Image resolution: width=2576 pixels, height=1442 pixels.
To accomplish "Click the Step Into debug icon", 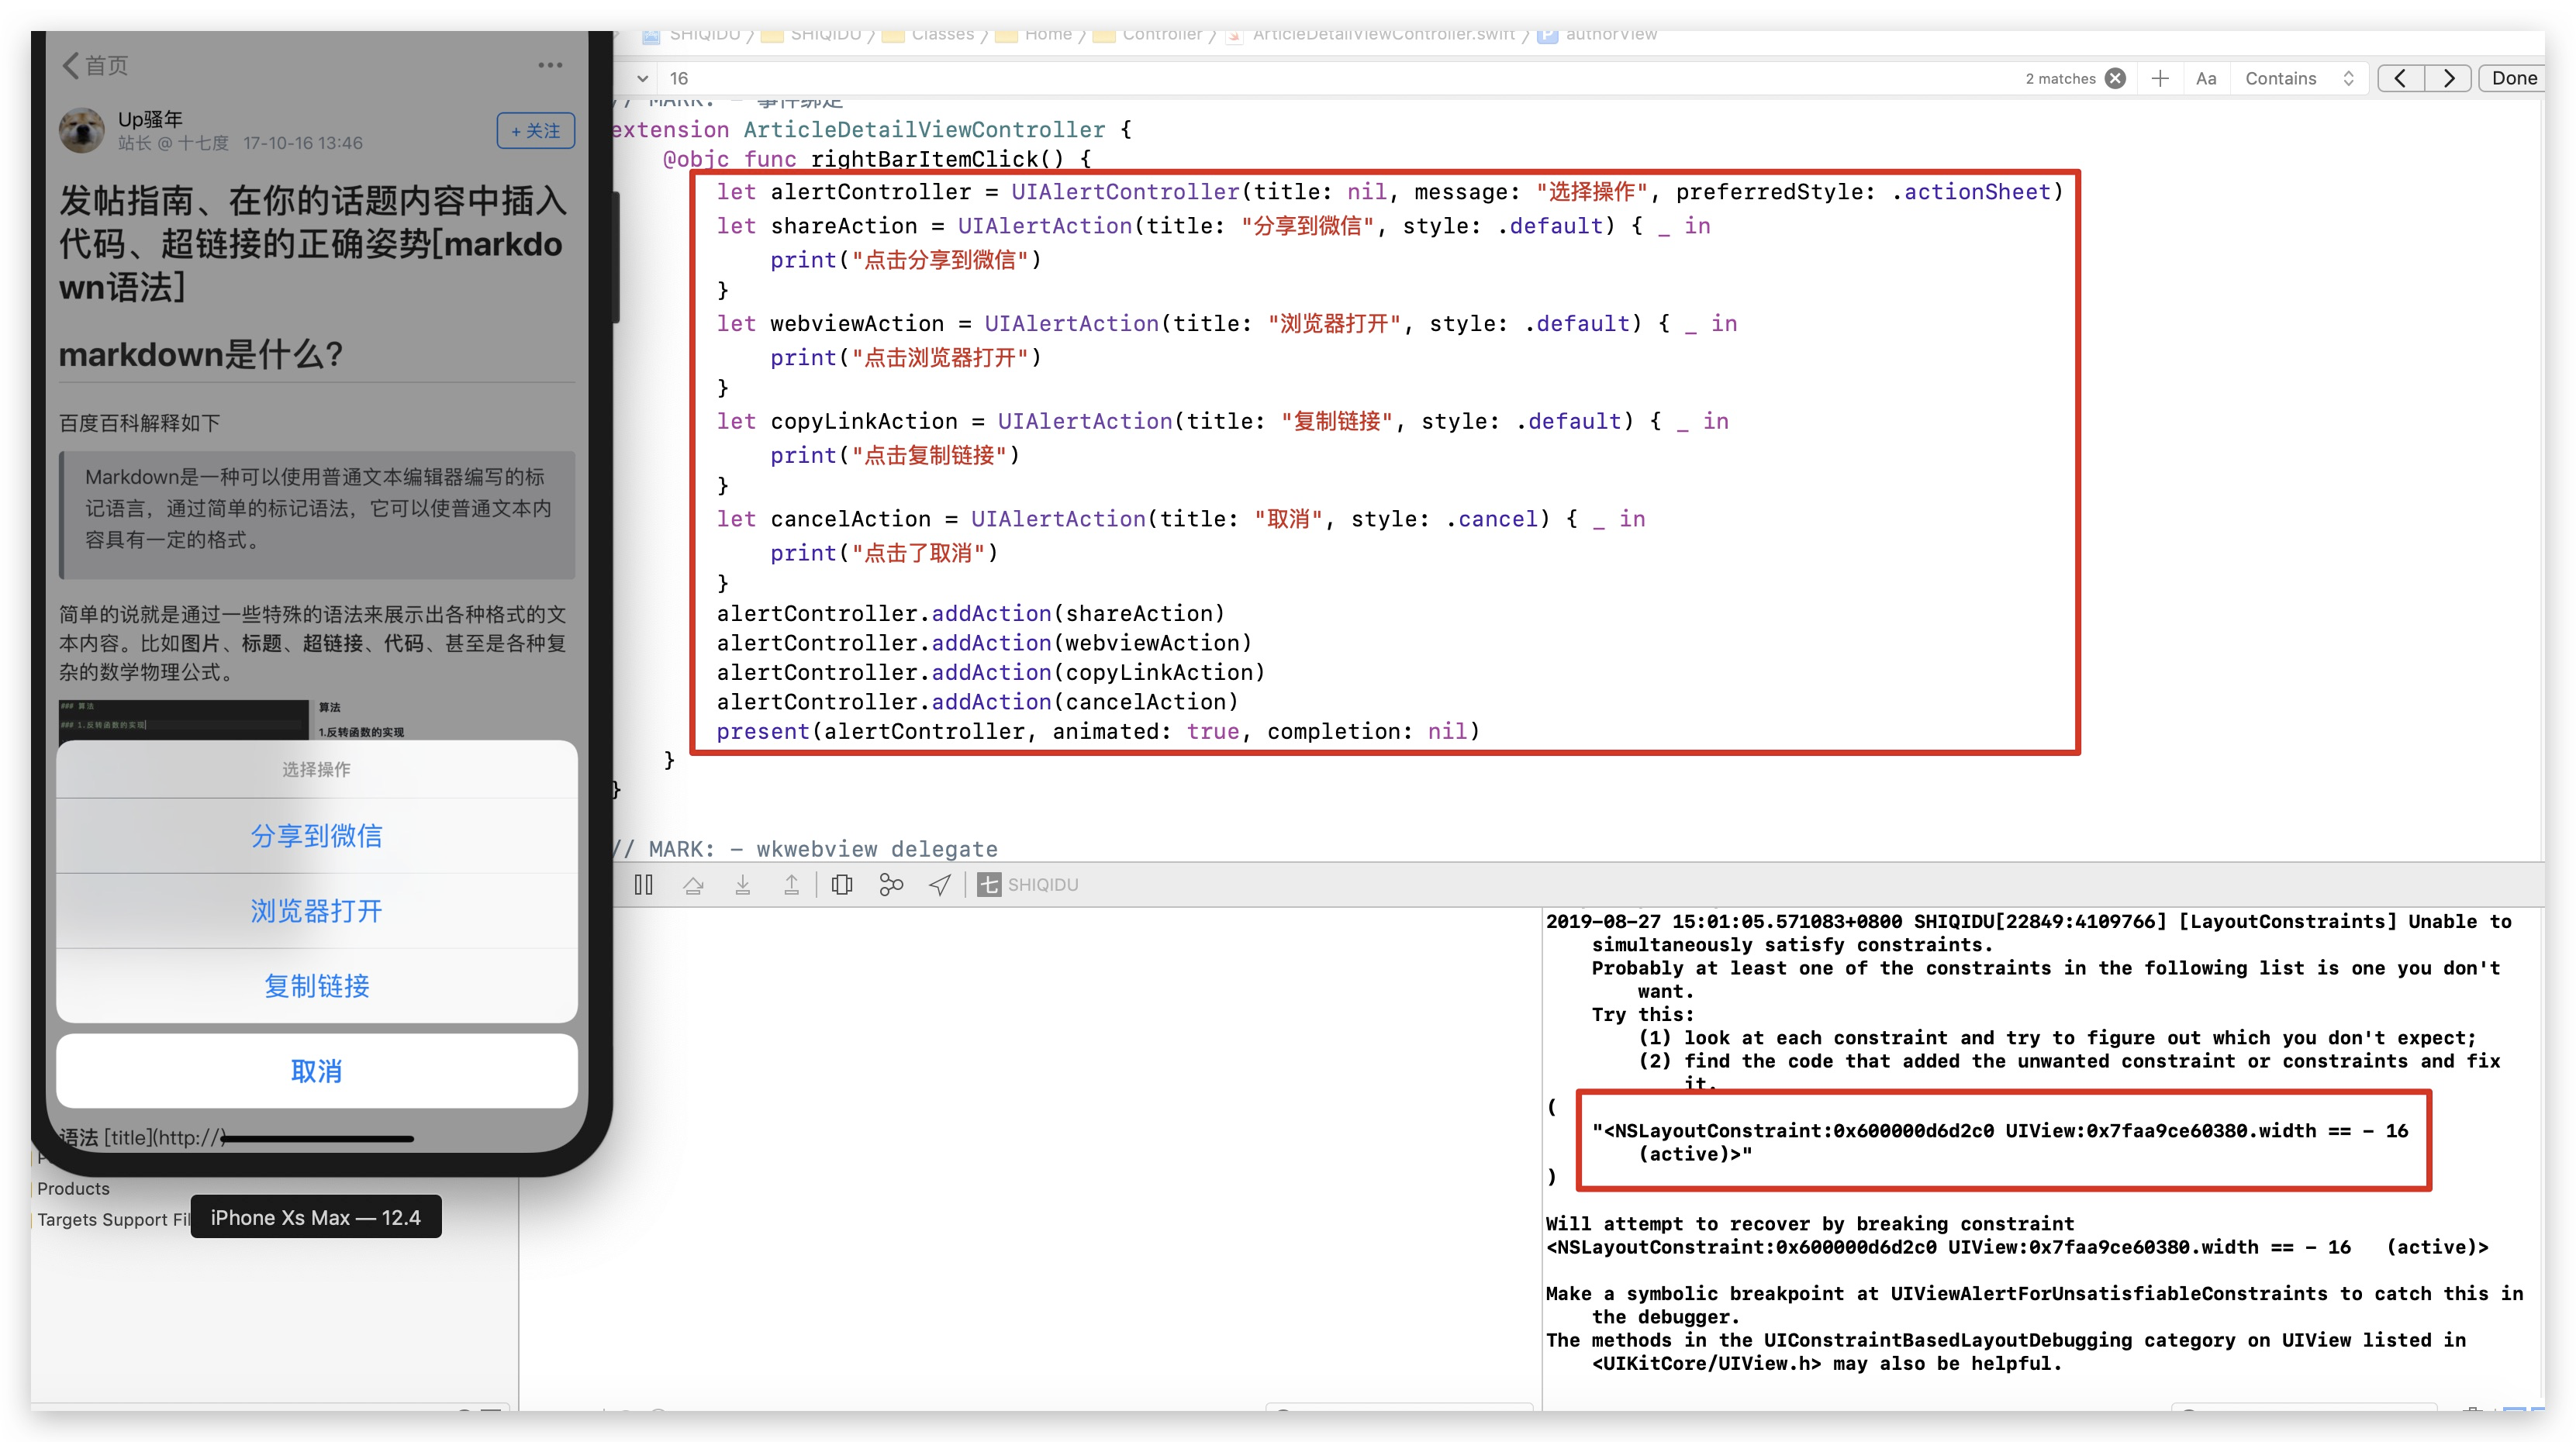I will (x=742, y=885).
